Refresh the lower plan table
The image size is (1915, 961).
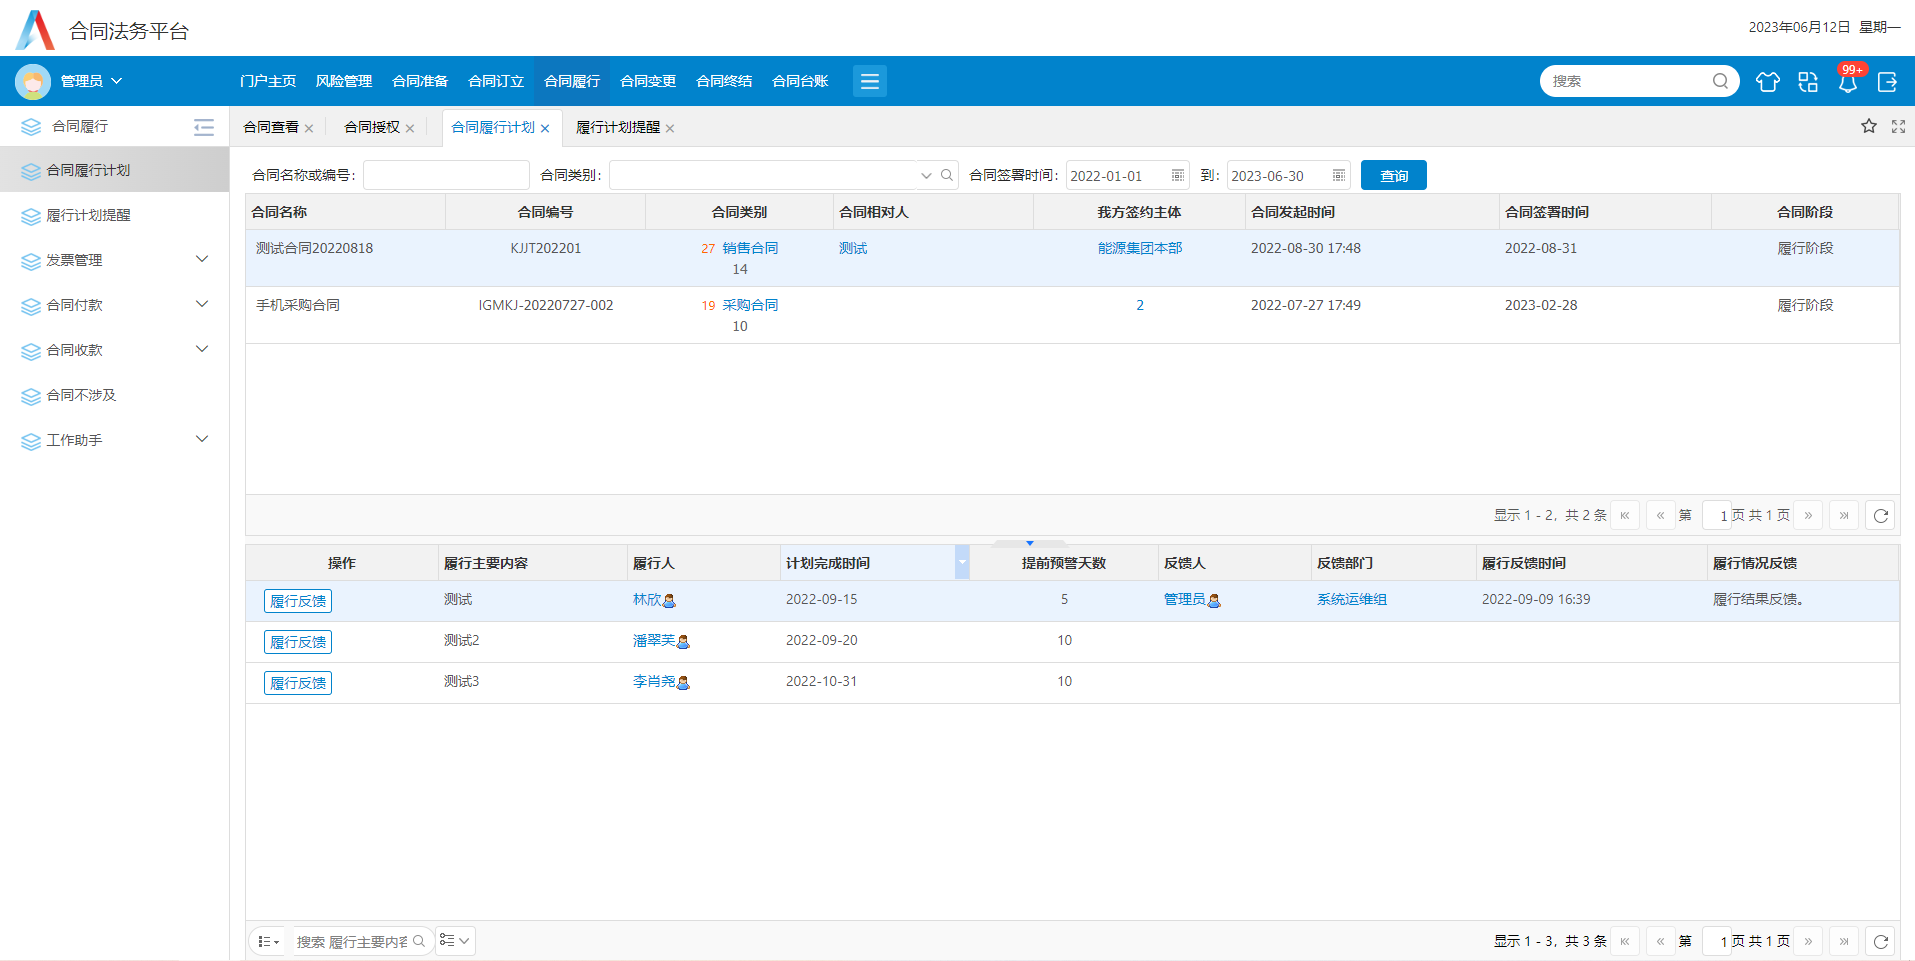click(1880, 941)
